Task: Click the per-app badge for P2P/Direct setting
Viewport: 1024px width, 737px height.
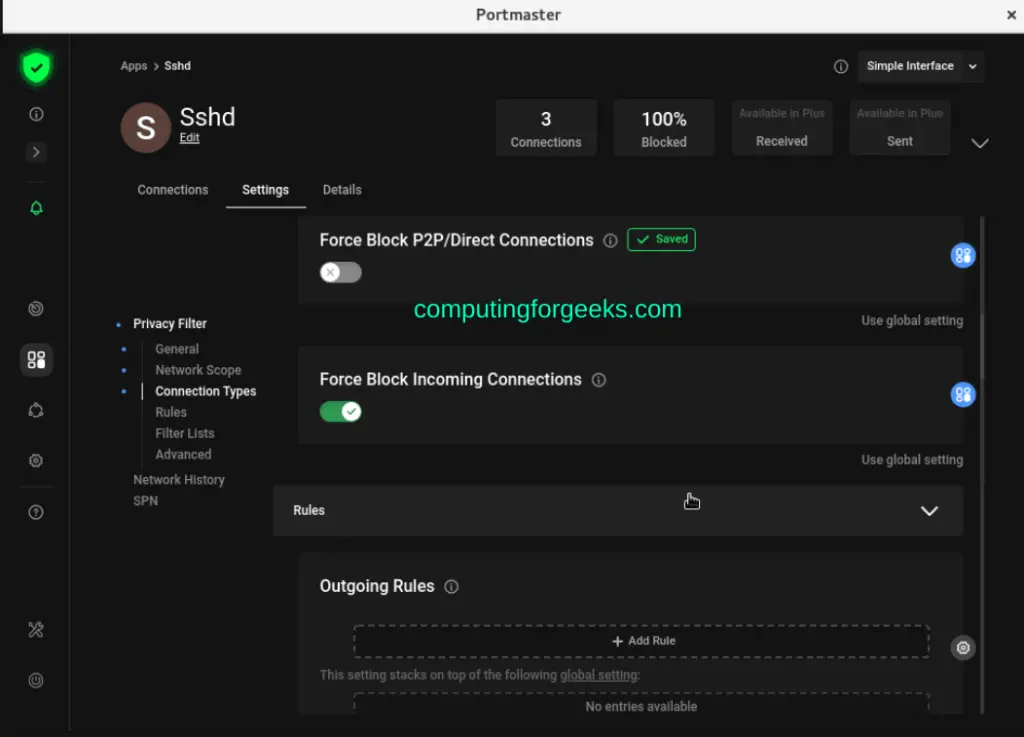Action: [x=963, y=255]
